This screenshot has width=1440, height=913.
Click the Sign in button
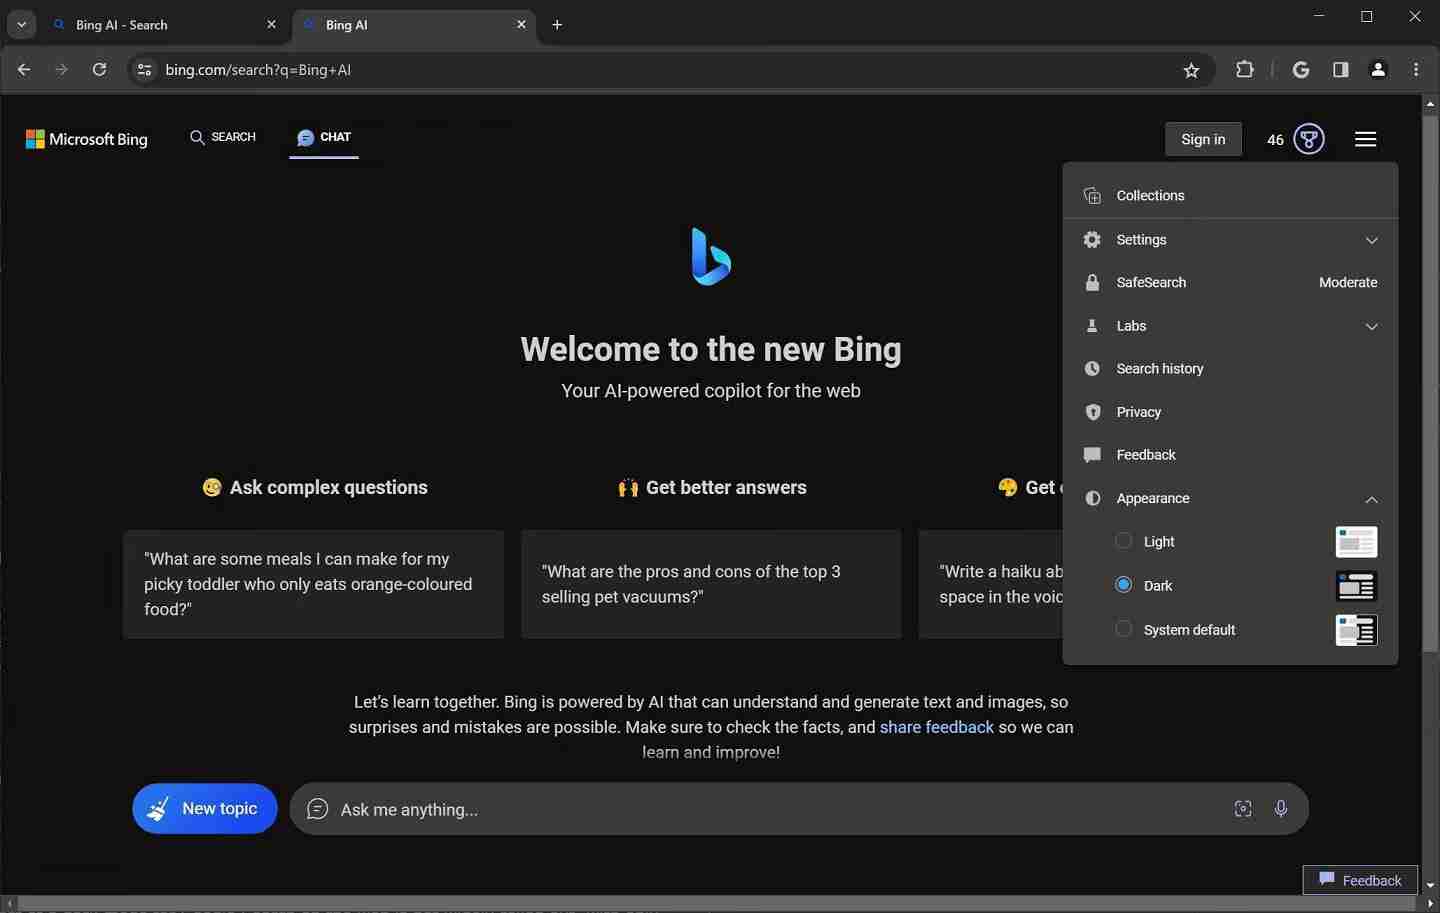1202,139
